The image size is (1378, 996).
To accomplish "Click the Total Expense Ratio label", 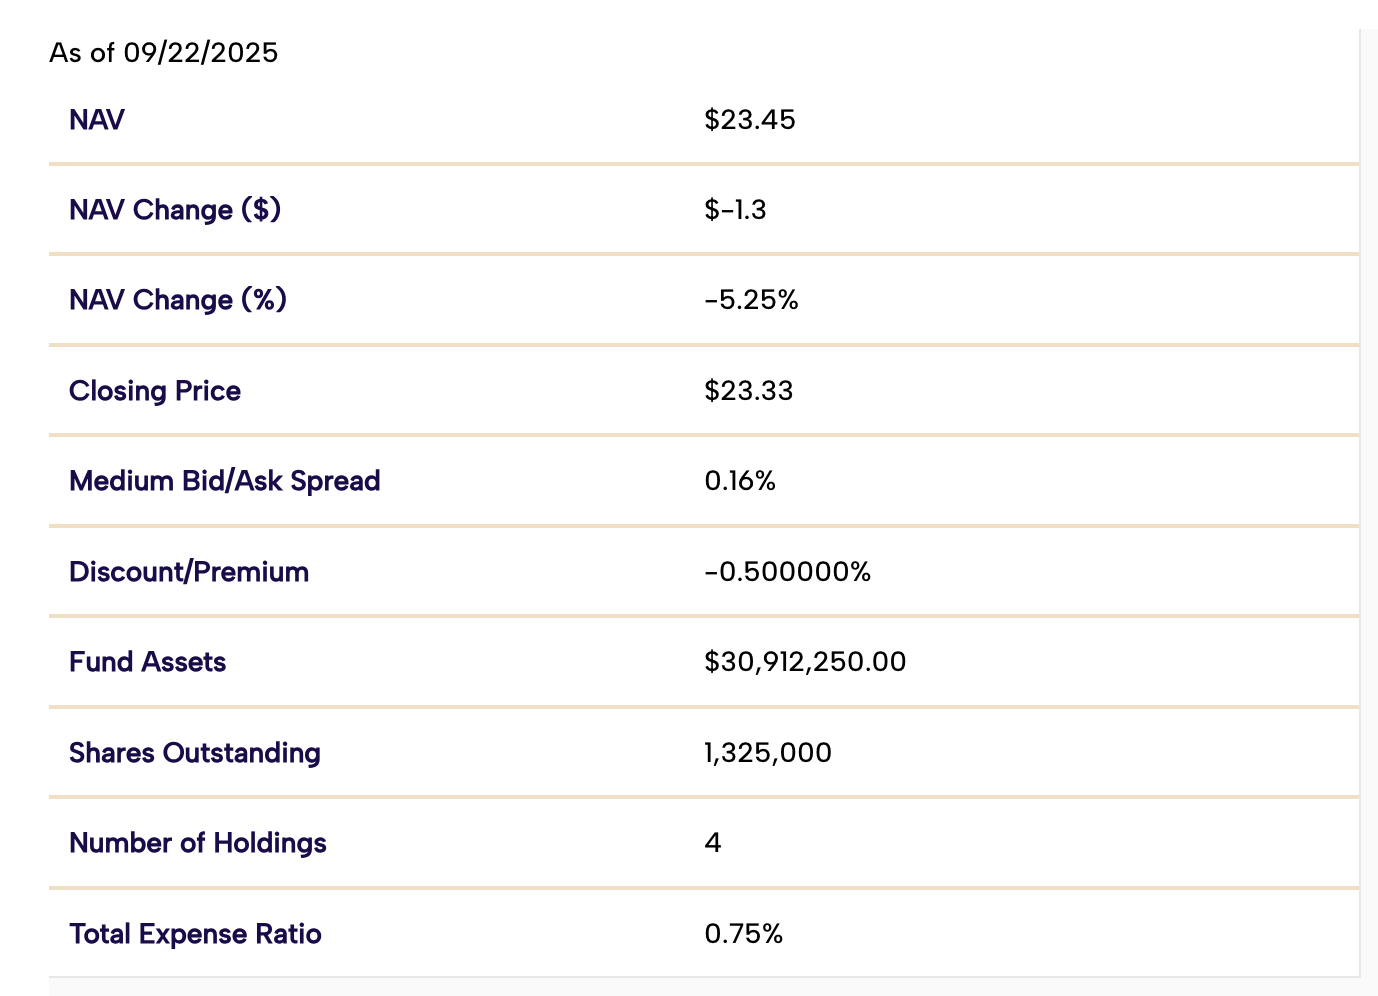I will tap(196, 934).
